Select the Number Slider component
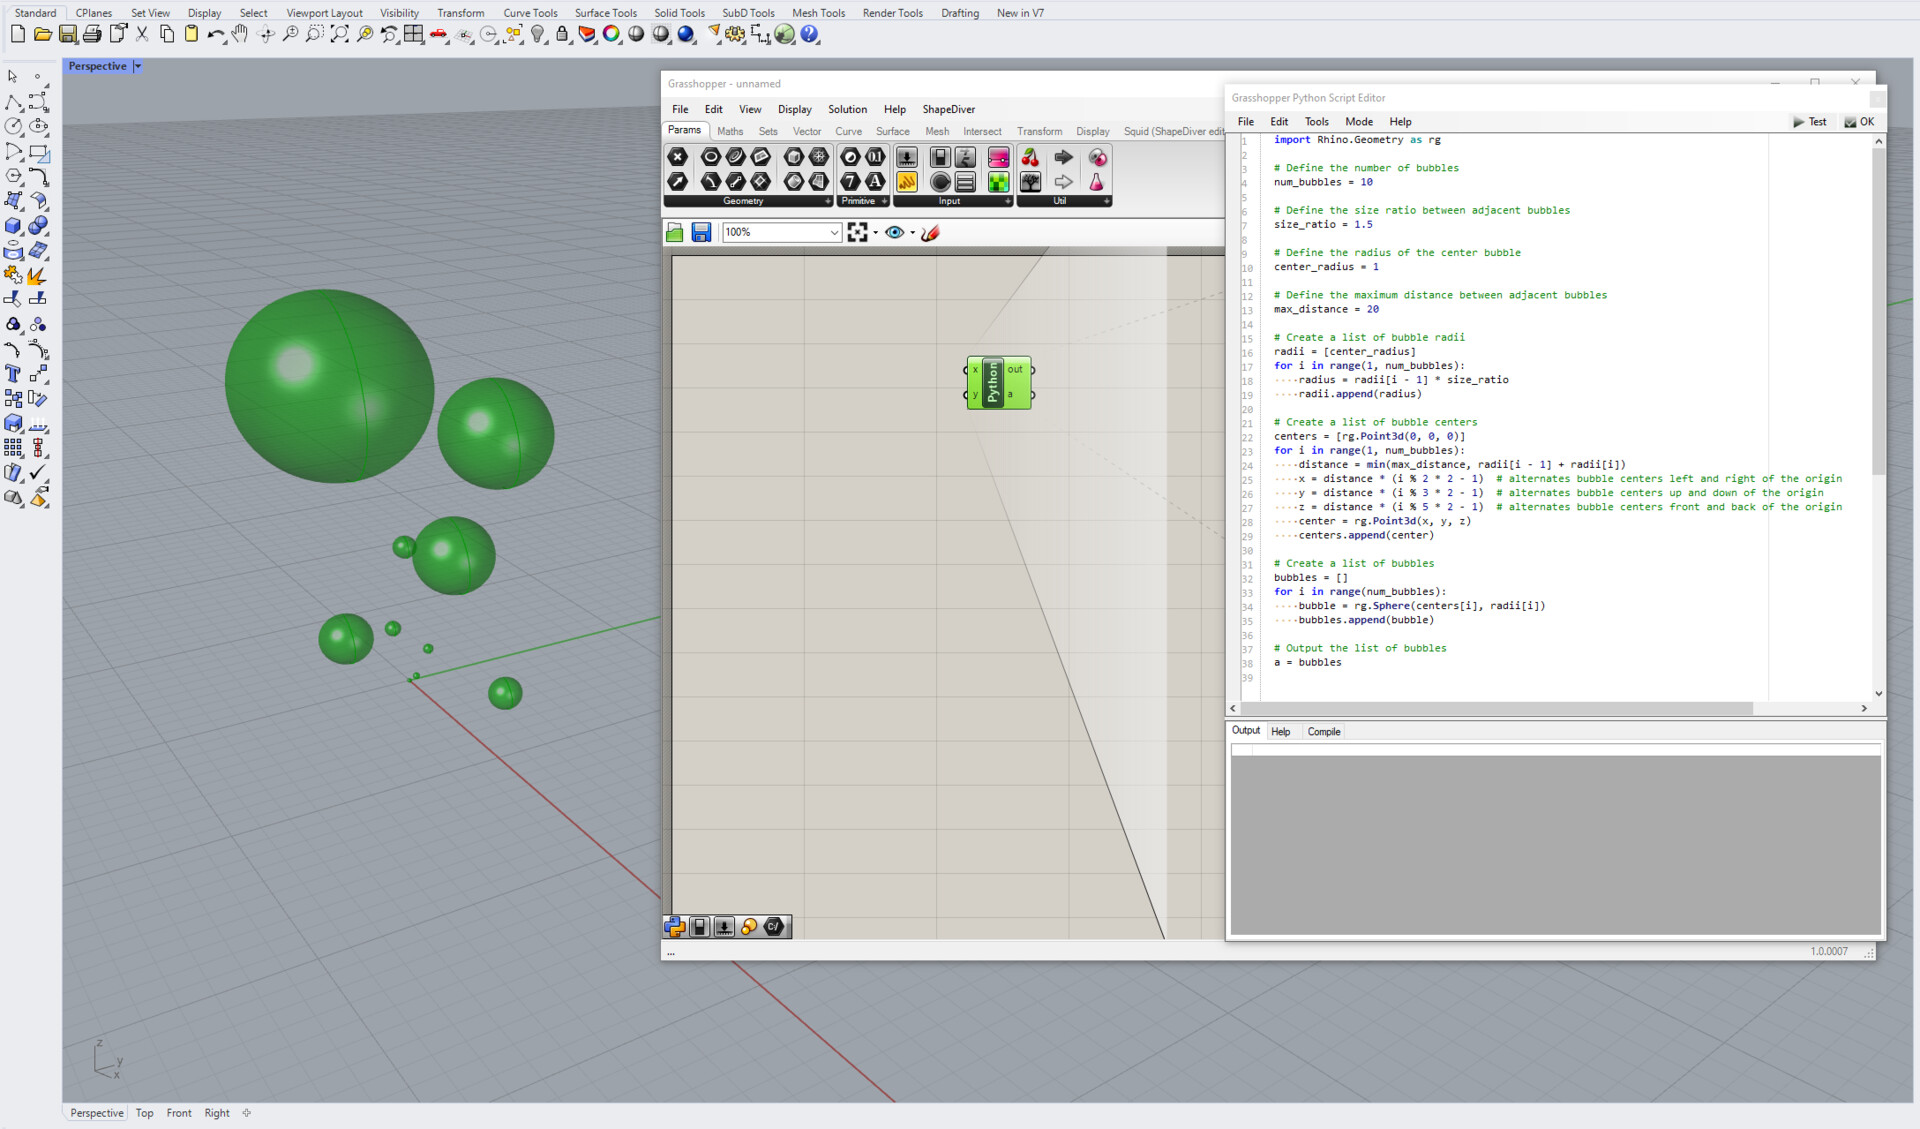 pos(907,158)
